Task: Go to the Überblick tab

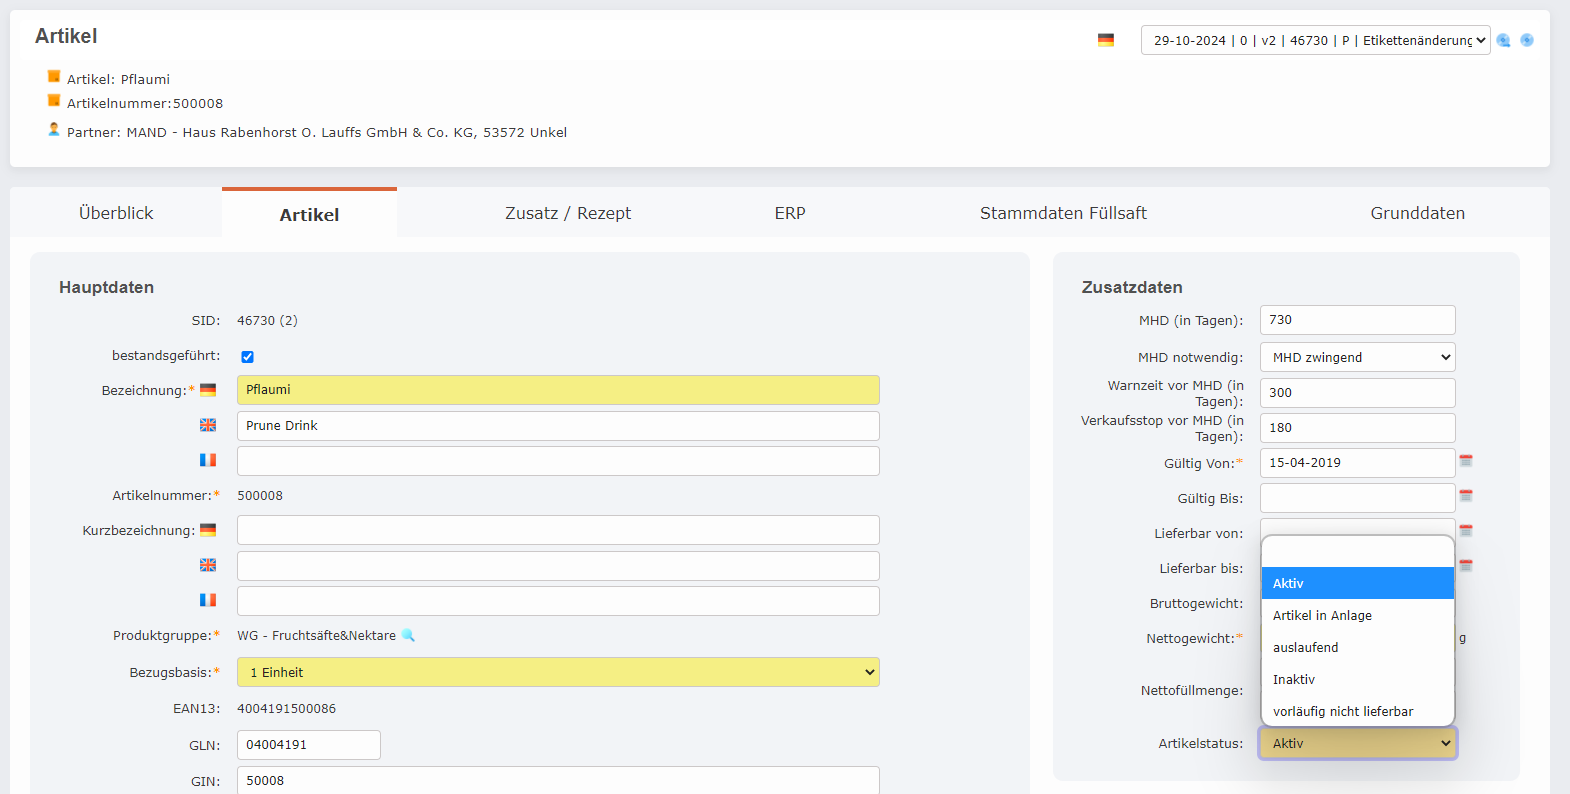Action: coord(116,213)
